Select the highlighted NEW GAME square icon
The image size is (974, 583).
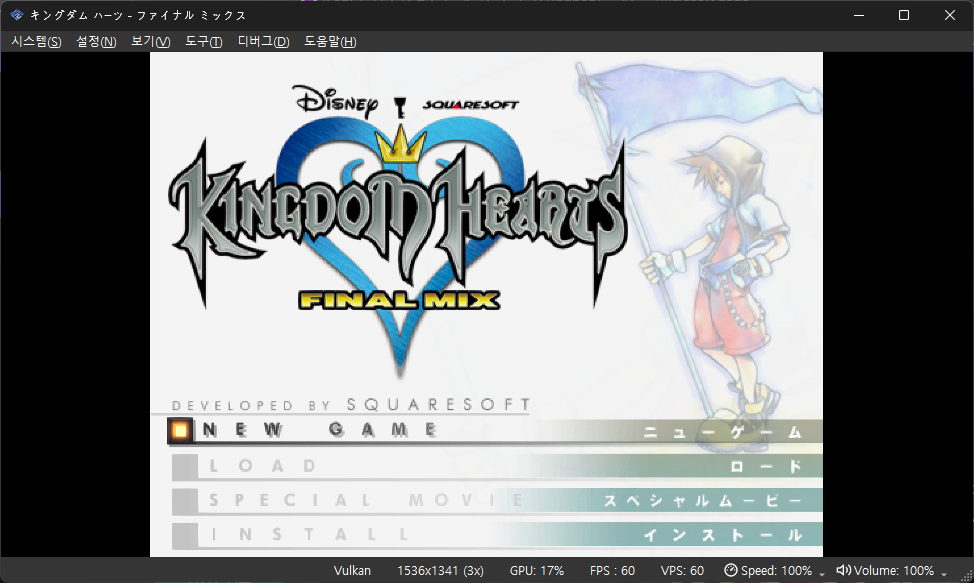click(x=180, y=430)
